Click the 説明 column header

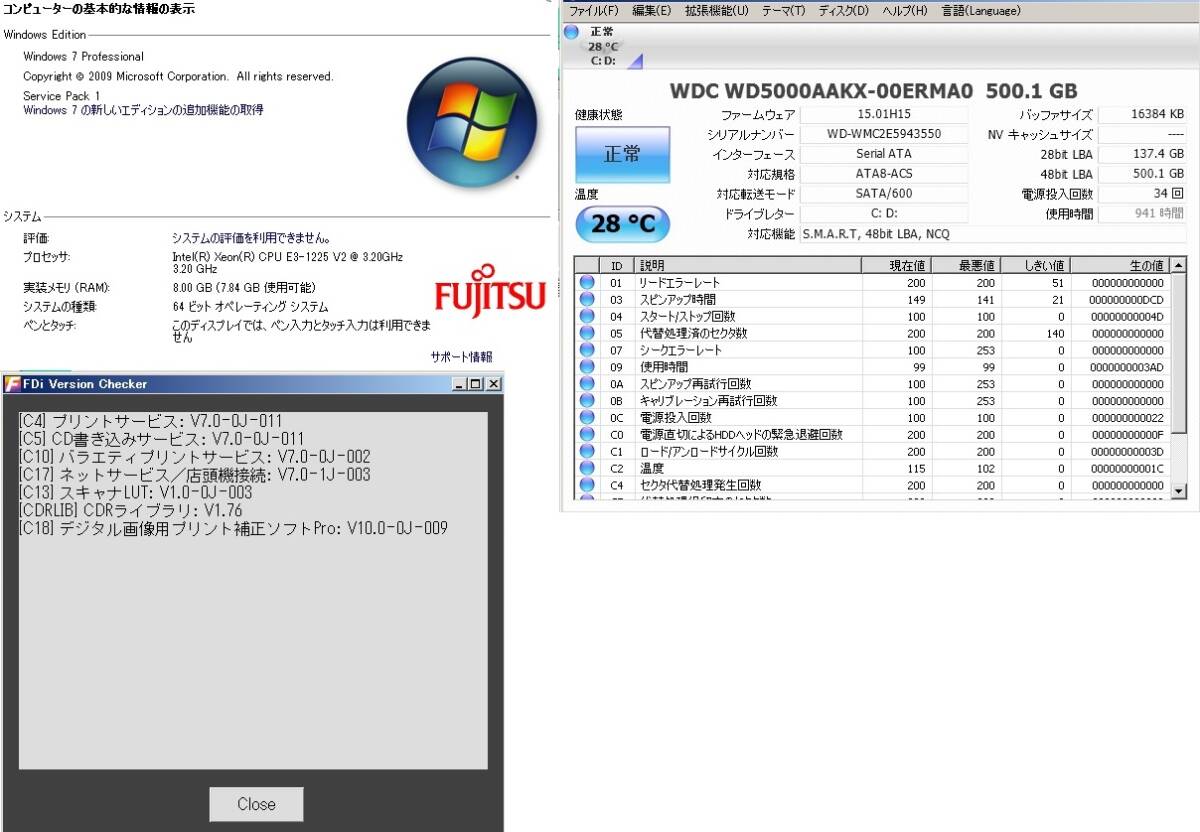tap(749, 266)
